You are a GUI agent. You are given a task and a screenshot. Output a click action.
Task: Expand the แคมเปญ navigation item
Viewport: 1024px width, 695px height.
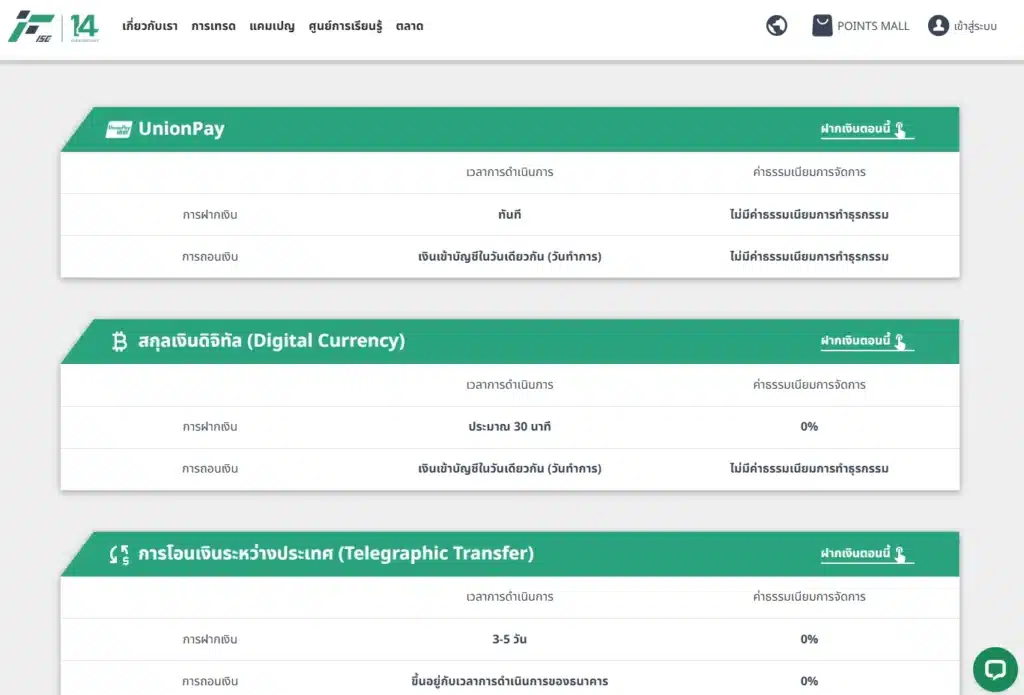(271, 27)
